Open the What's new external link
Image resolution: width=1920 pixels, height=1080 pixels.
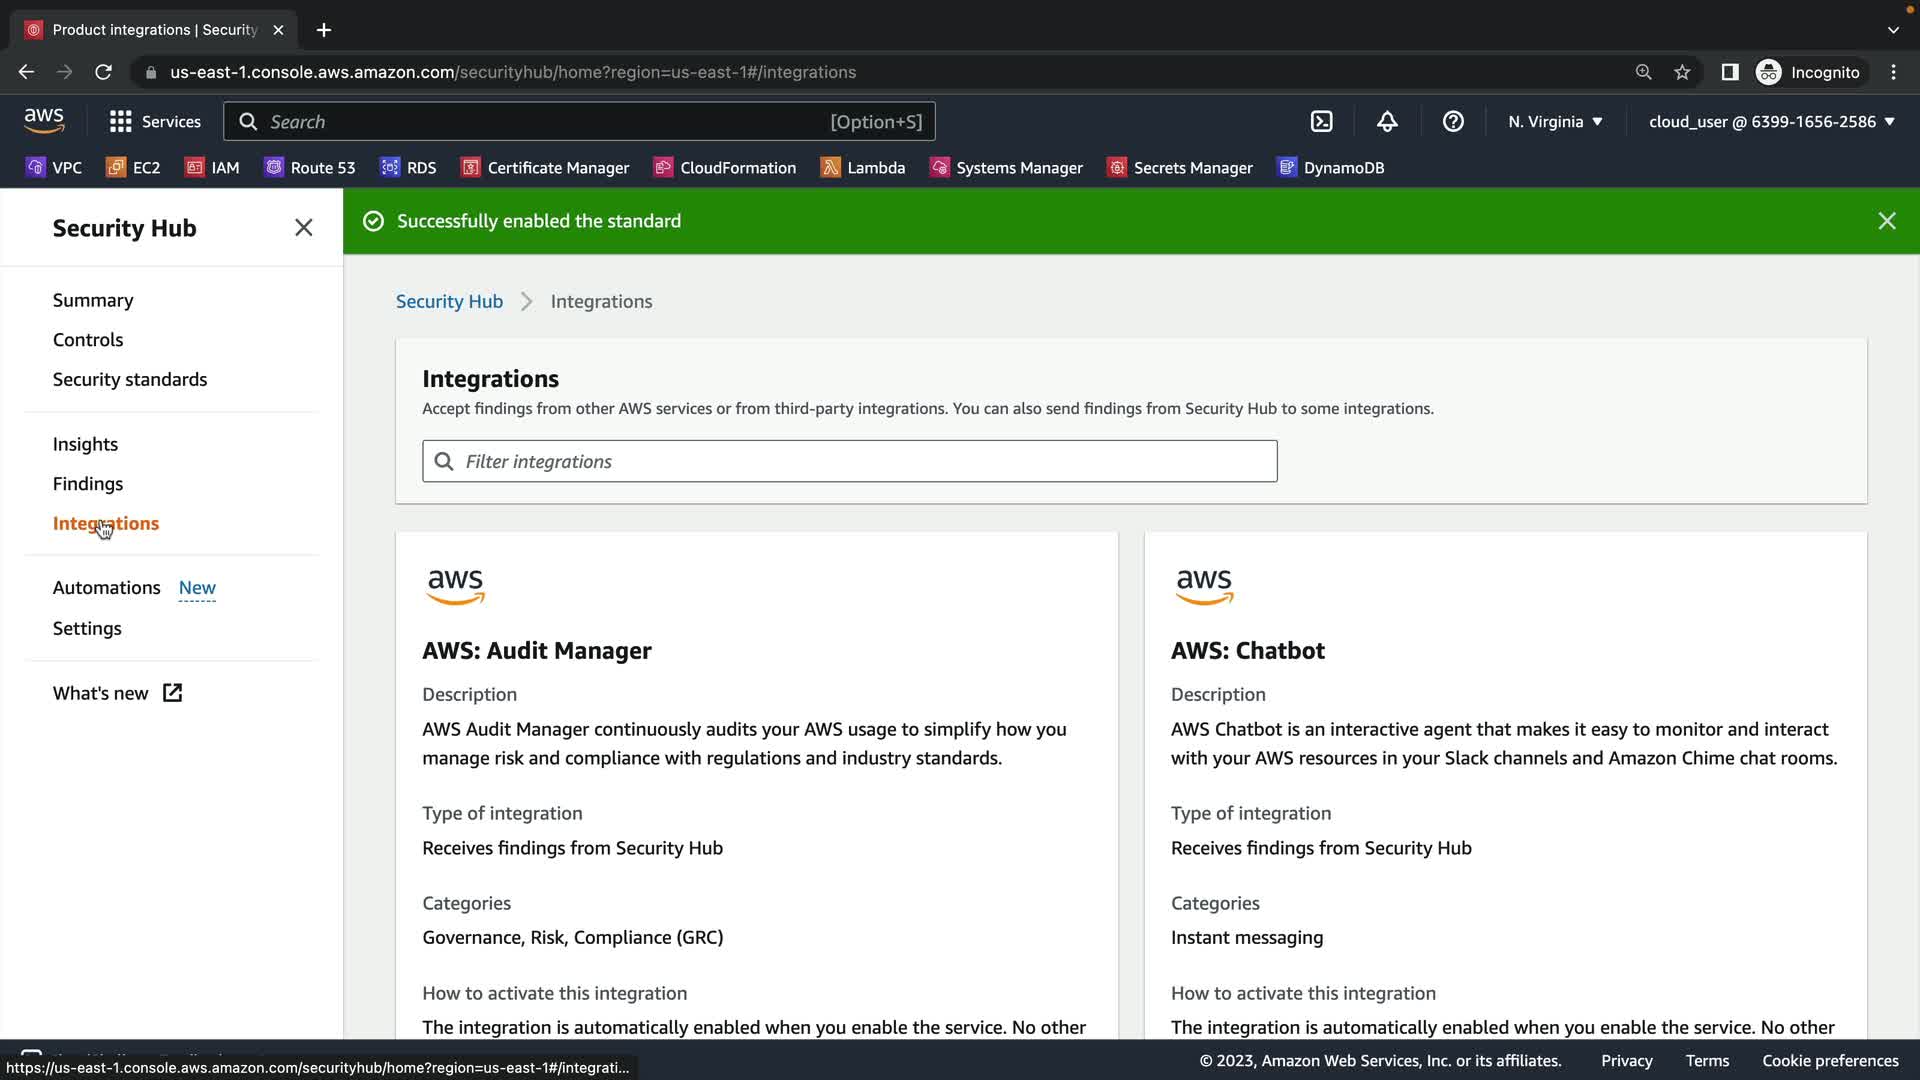pos(117,693)
